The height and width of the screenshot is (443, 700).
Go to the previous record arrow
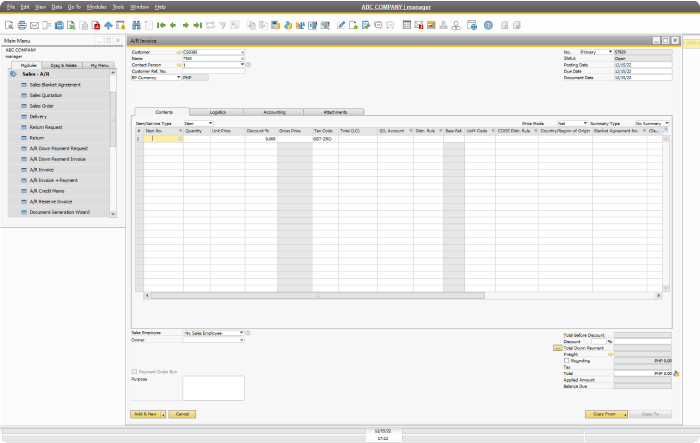[x=173, y=25]
